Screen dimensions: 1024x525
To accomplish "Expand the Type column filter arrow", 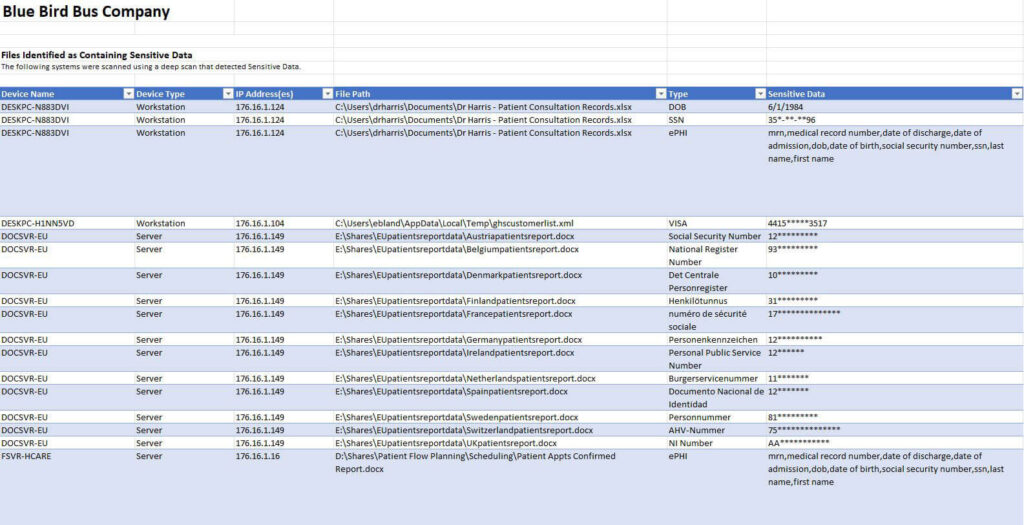I will pyautogui.click(x=760, y=94).
